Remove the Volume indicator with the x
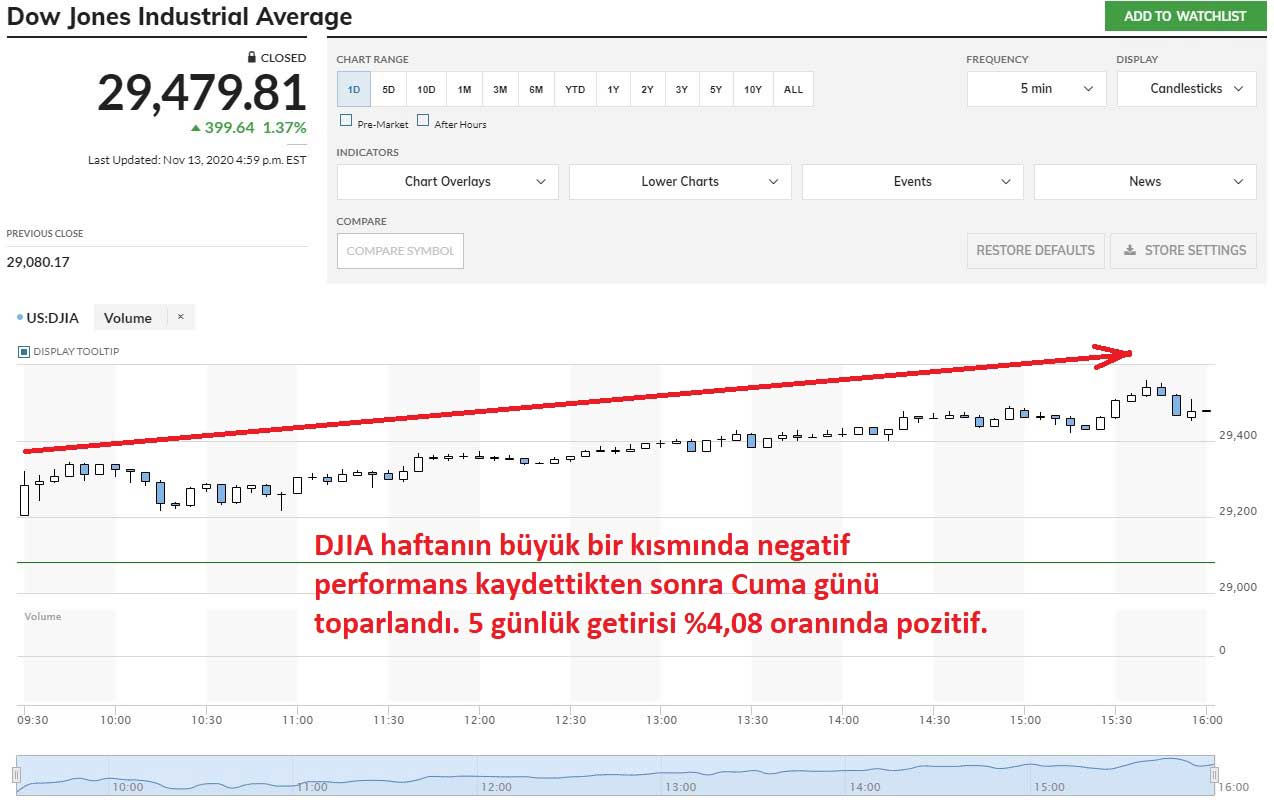 pos(180,317)
